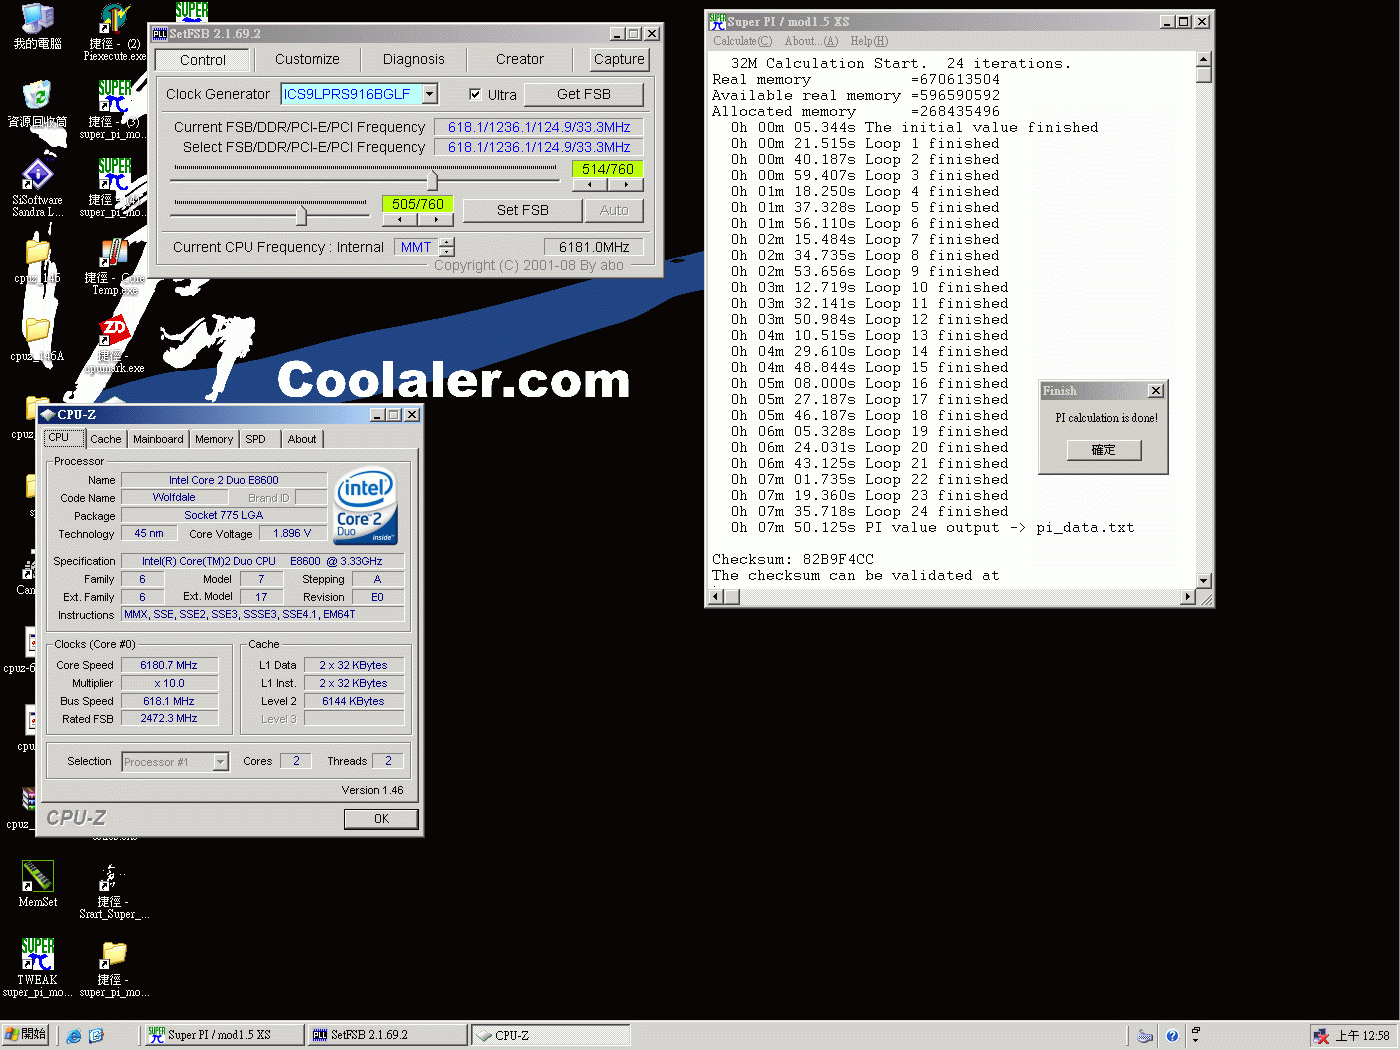
Task: Click the network tray icon near clock
Action: click(1321, 1036)
